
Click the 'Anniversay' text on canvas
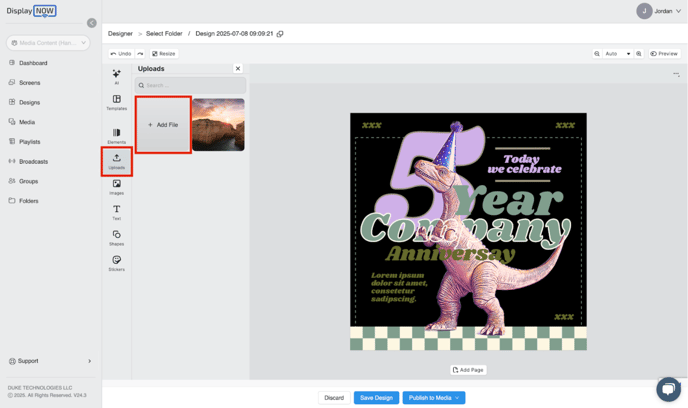click(x=450, y=254)
